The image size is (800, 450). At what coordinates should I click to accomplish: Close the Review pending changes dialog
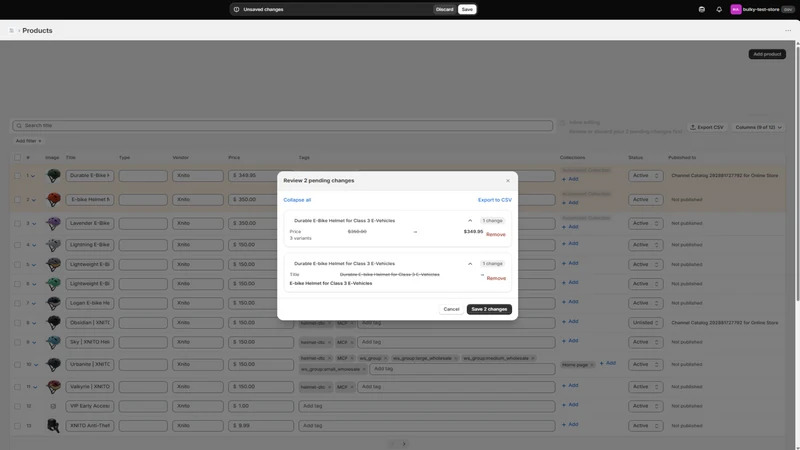508,181
